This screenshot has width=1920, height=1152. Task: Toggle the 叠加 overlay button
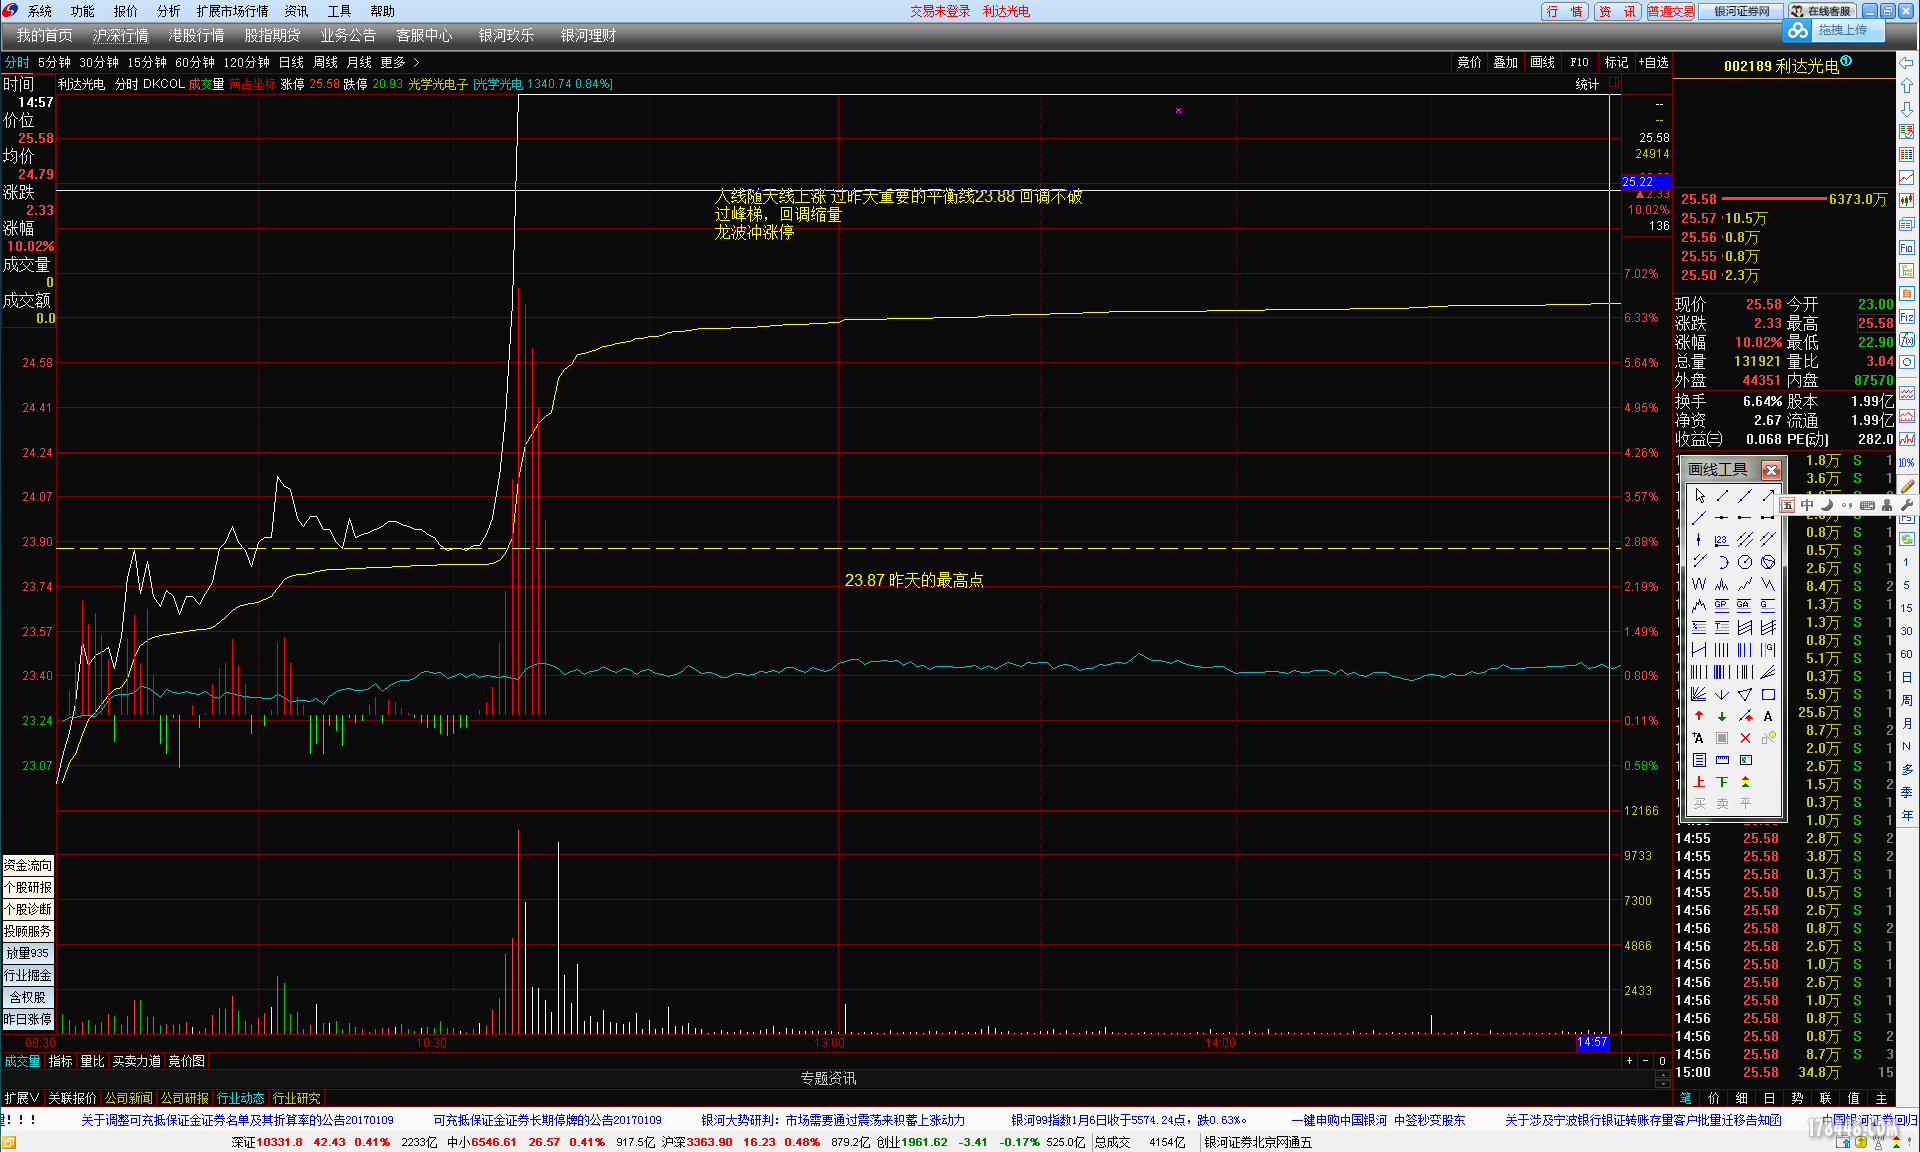tap(1505, 62)
